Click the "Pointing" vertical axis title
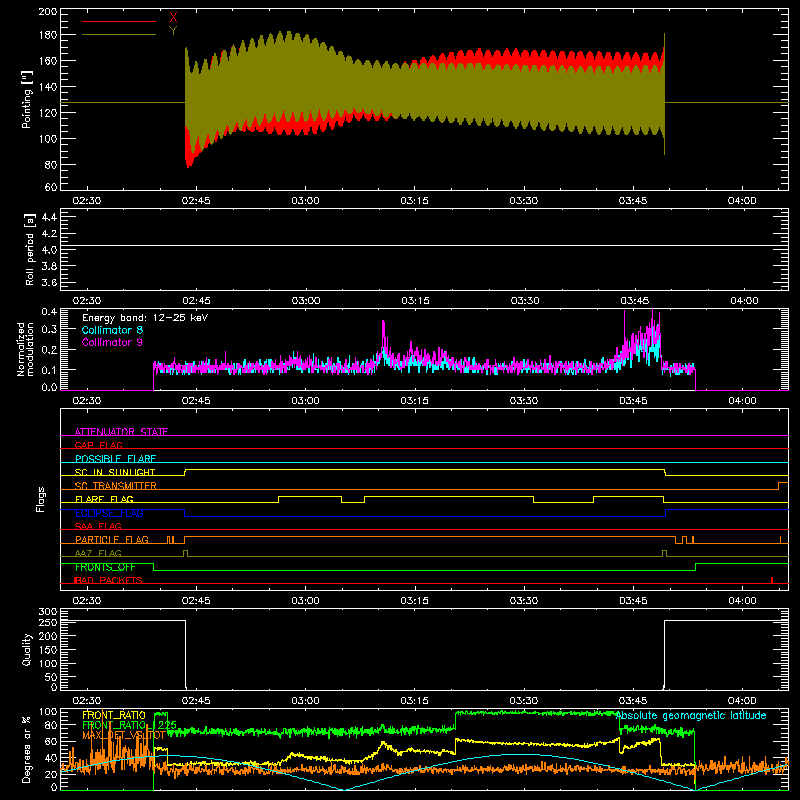The image size is (800, 800). (x=27, y=99)
